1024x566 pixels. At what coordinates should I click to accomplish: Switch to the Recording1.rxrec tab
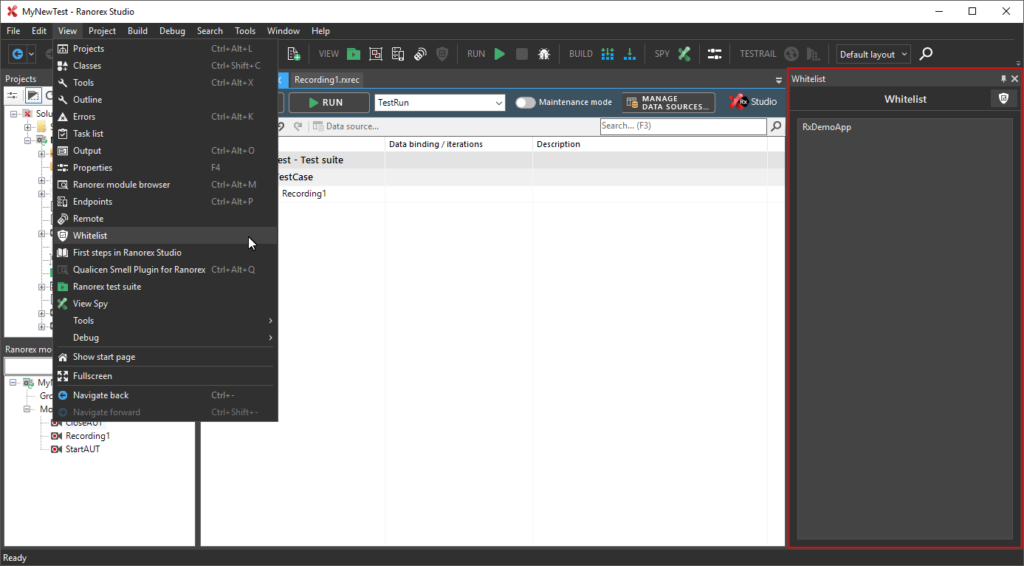(327, 80)
